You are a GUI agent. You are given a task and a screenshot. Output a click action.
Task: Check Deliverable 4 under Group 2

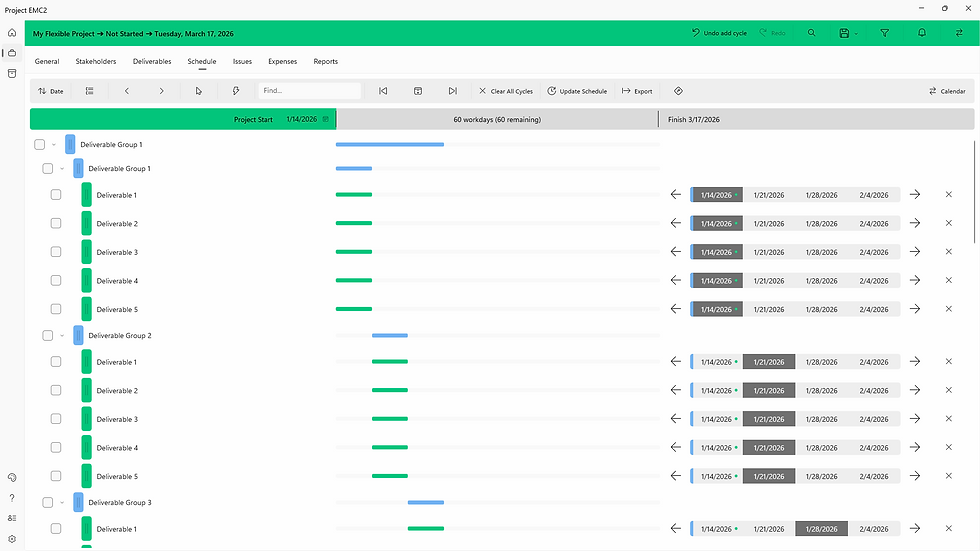coord(56,447)
